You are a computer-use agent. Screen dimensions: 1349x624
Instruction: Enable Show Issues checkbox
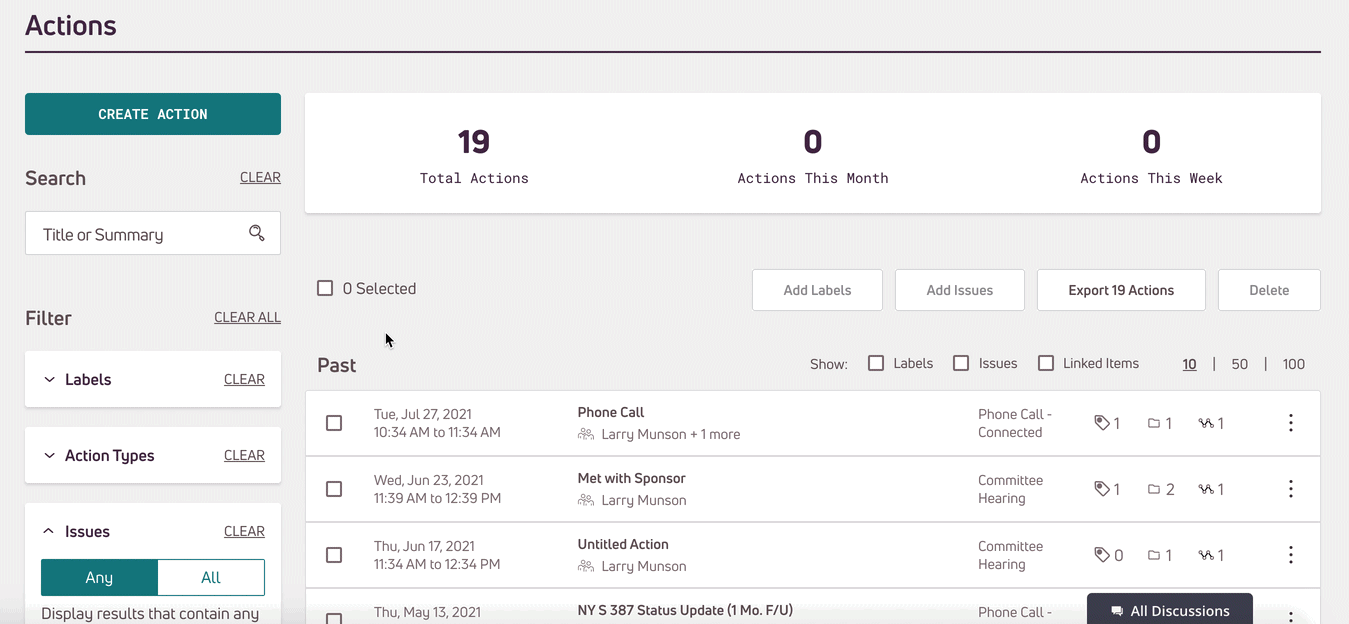click(961, 363)
